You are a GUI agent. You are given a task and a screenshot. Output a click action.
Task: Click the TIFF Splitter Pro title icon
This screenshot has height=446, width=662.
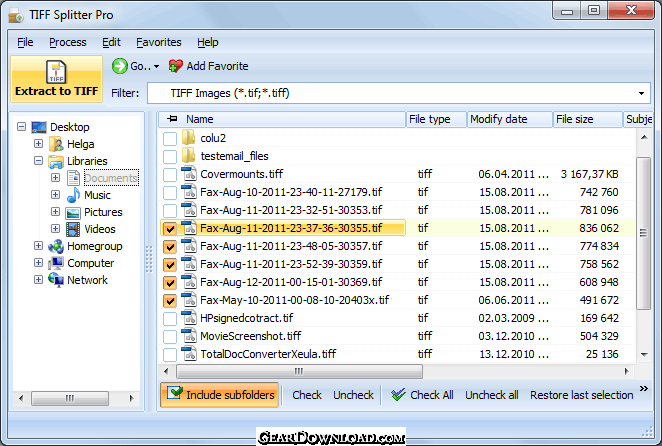(x=16, y=16)
